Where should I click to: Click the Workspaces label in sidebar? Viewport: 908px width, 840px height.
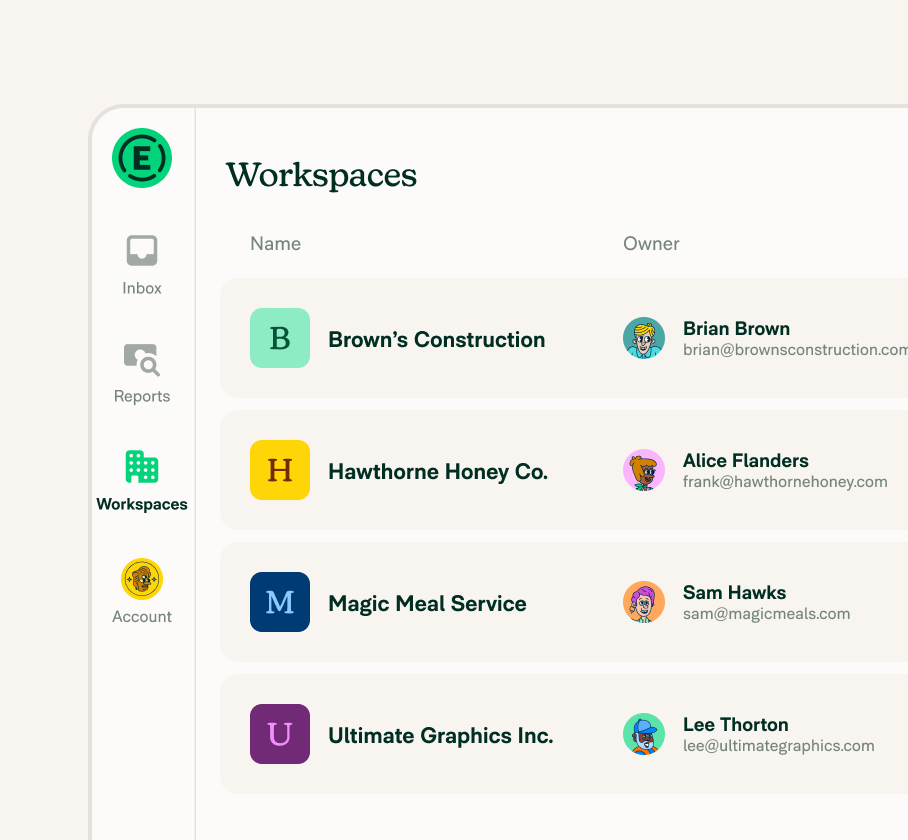[x=142, y=504]
